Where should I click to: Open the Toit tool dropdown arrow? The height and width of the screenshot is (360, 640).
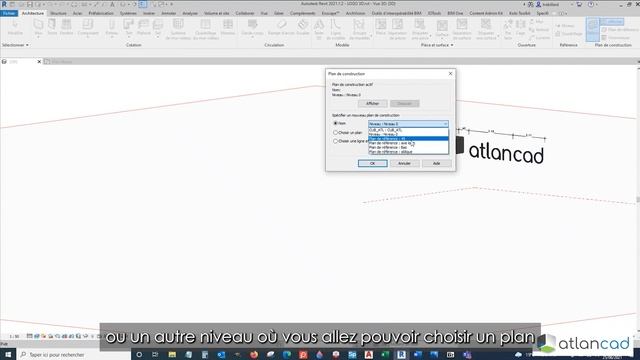click(129, 37)
